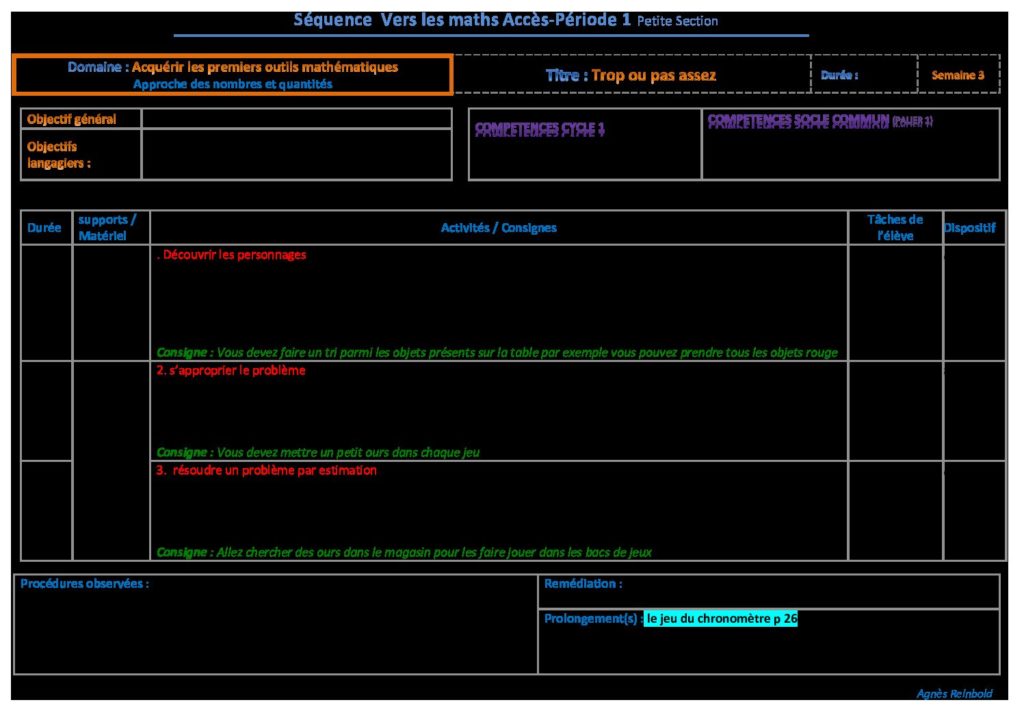This screenshot has width=1024, height=724.
Task: Select the 'supports / Matériel' column header
Action: (109, 228)
